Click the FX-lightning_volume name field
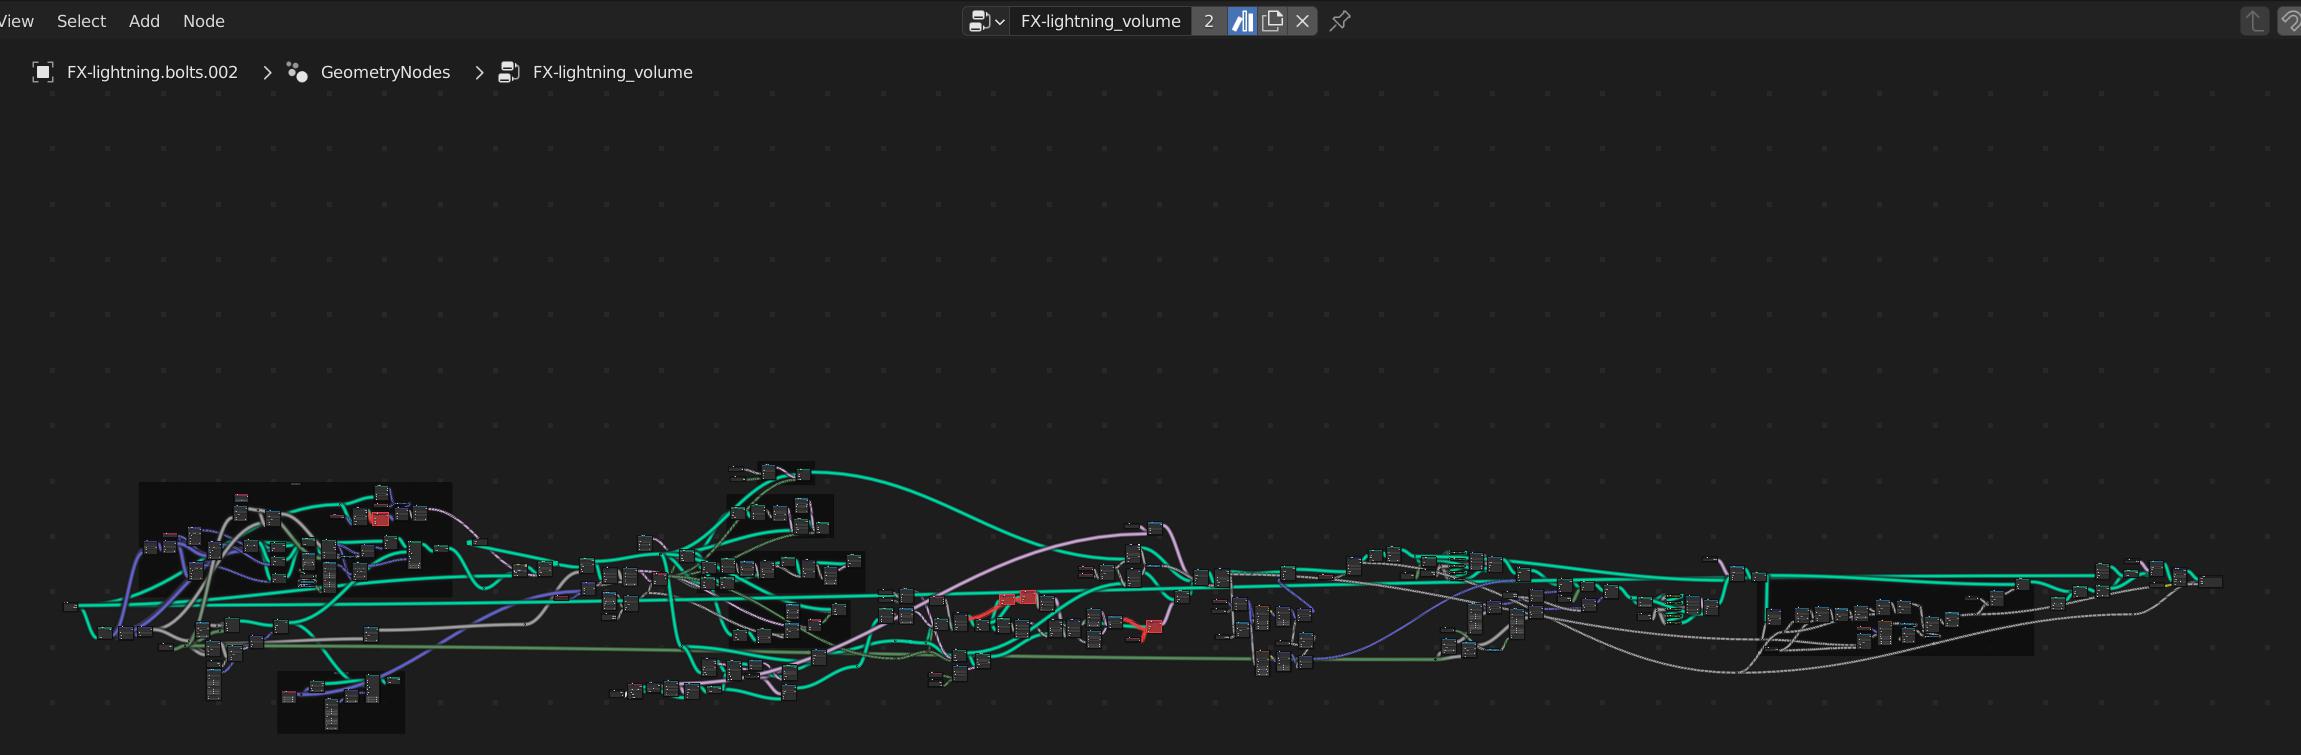The image size is (2301, 755). [1100, 21]
